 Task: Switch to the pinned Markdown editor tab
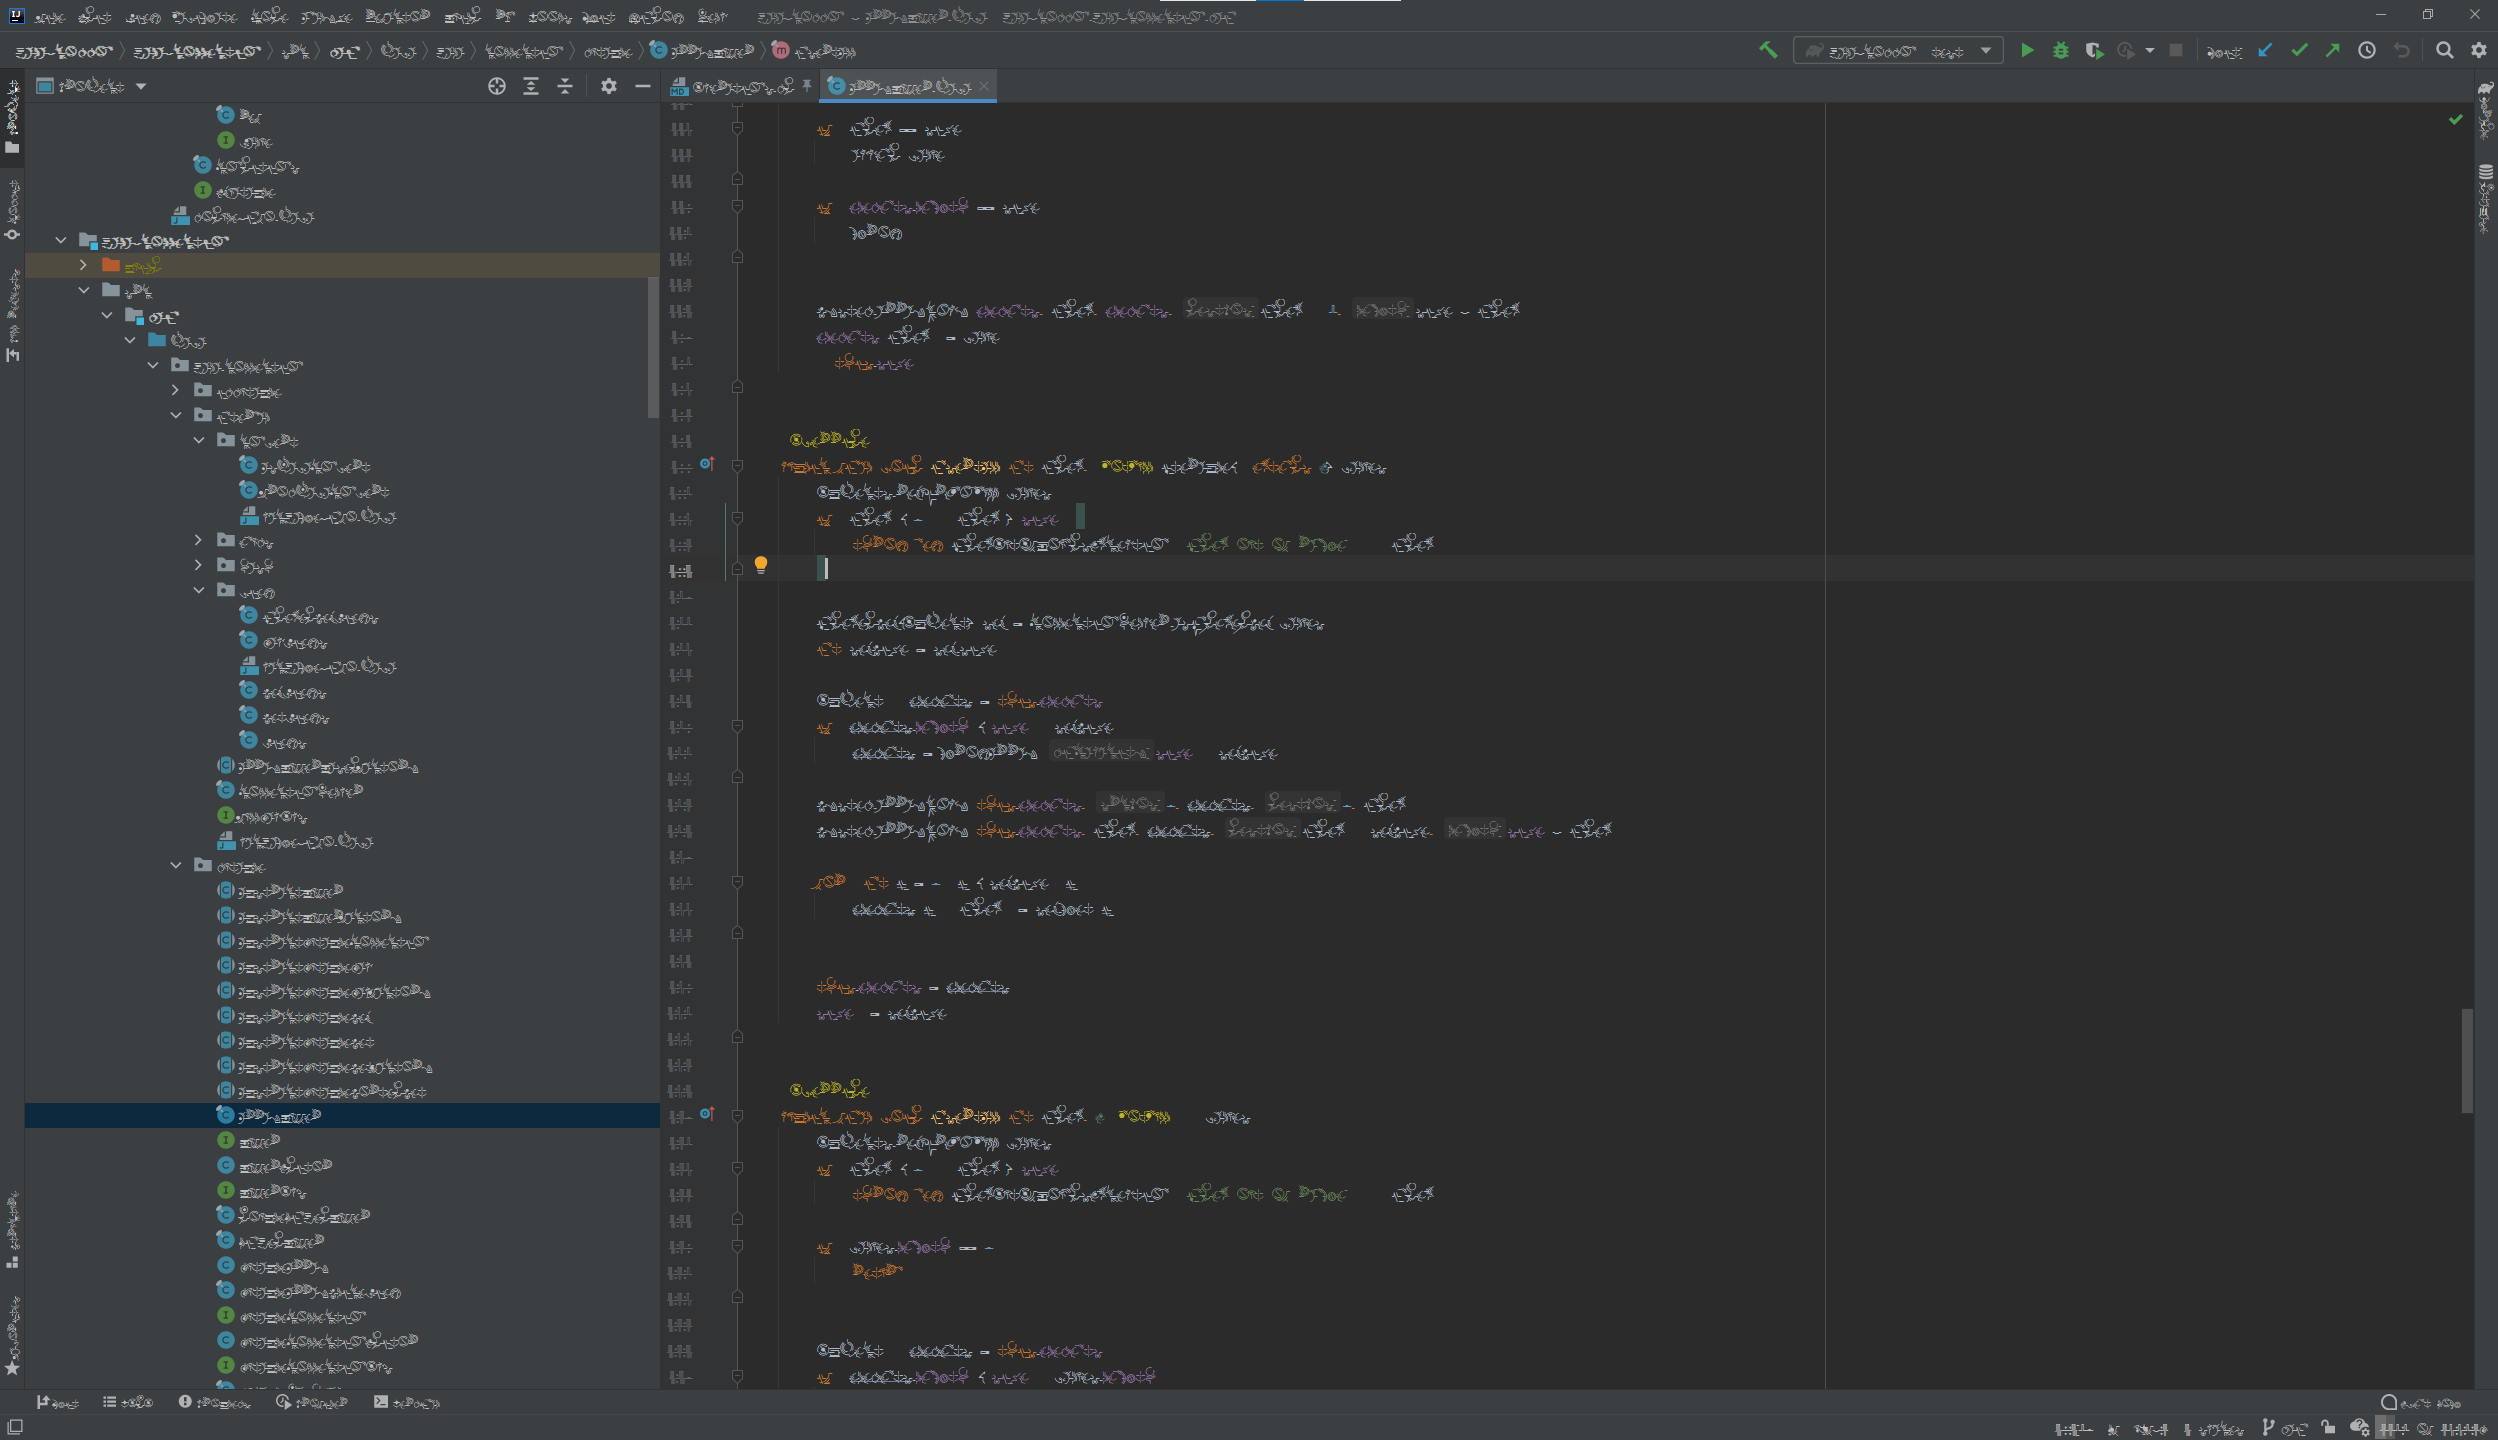click(742, 87)
